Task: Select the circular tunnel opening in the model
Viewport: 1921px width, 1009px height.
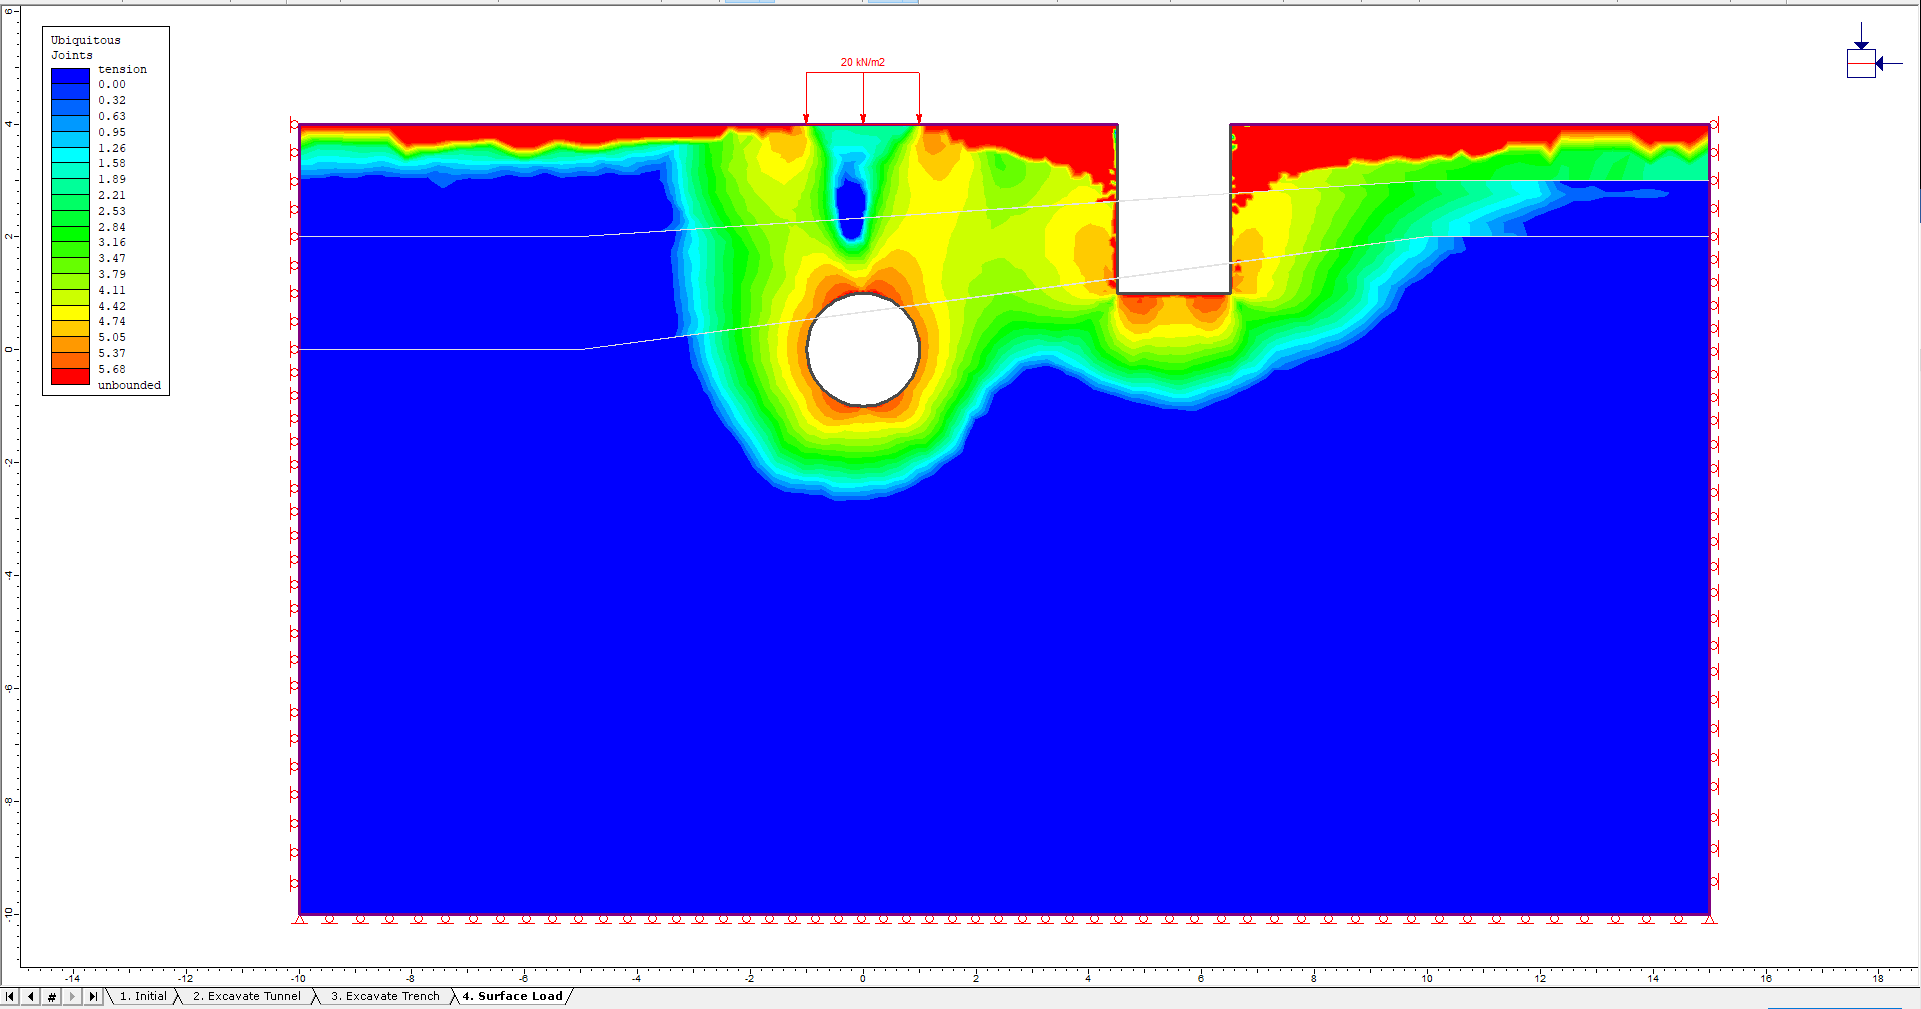Action: [x=862, y=349]
